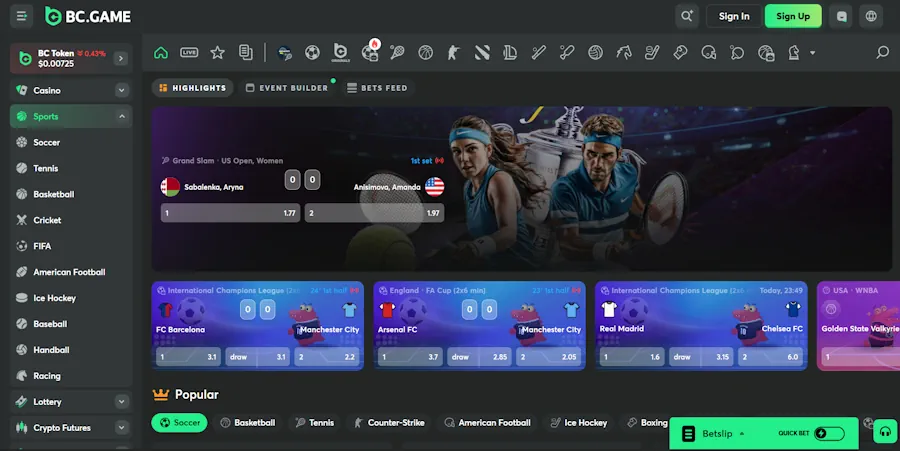
Task: Select the table tennis icon in the sports bar
Action: [x=737, y=53]
